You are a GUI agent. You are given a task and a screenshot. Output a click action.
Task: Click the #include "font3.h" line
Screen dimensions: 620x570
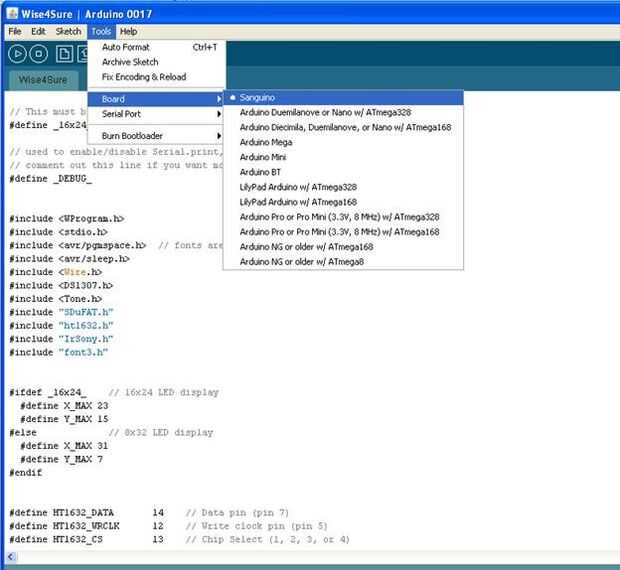click(59, 353)
